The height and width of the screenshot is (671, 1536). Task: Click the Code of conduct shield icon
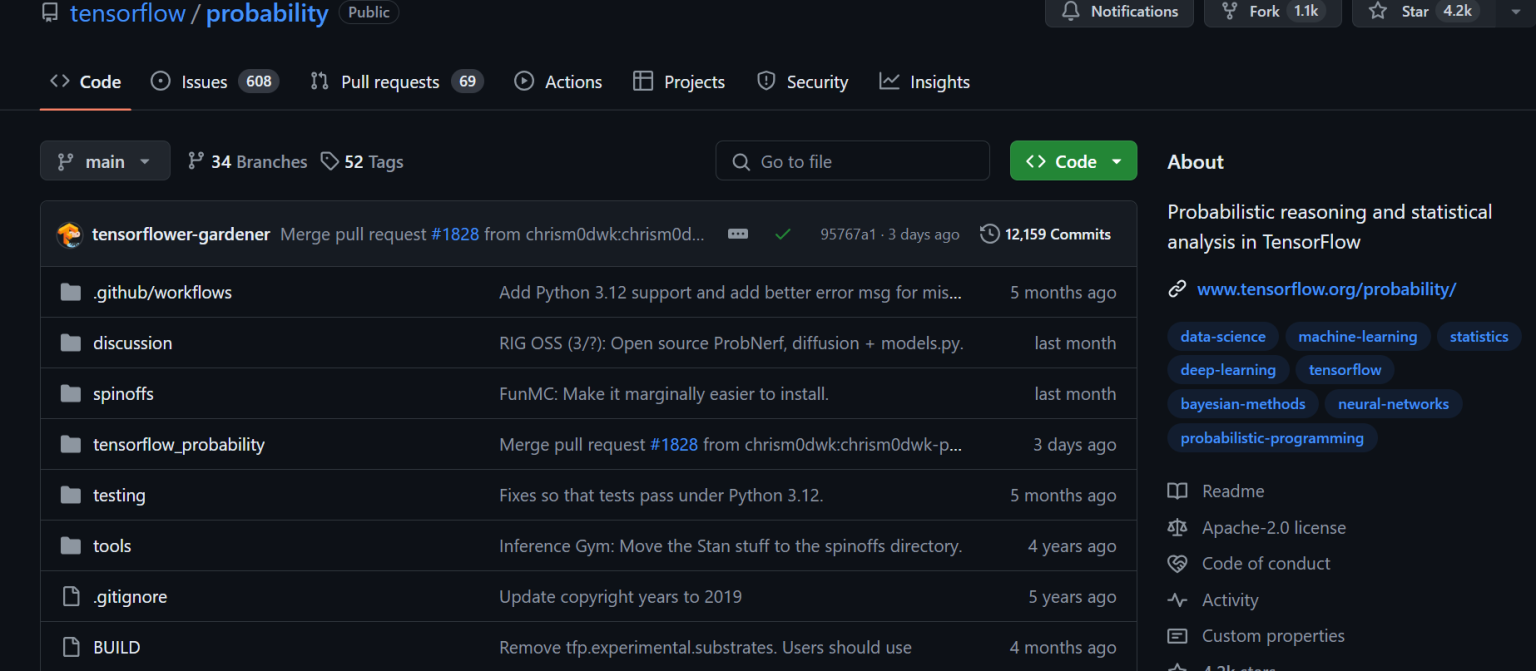[1178, 563]
